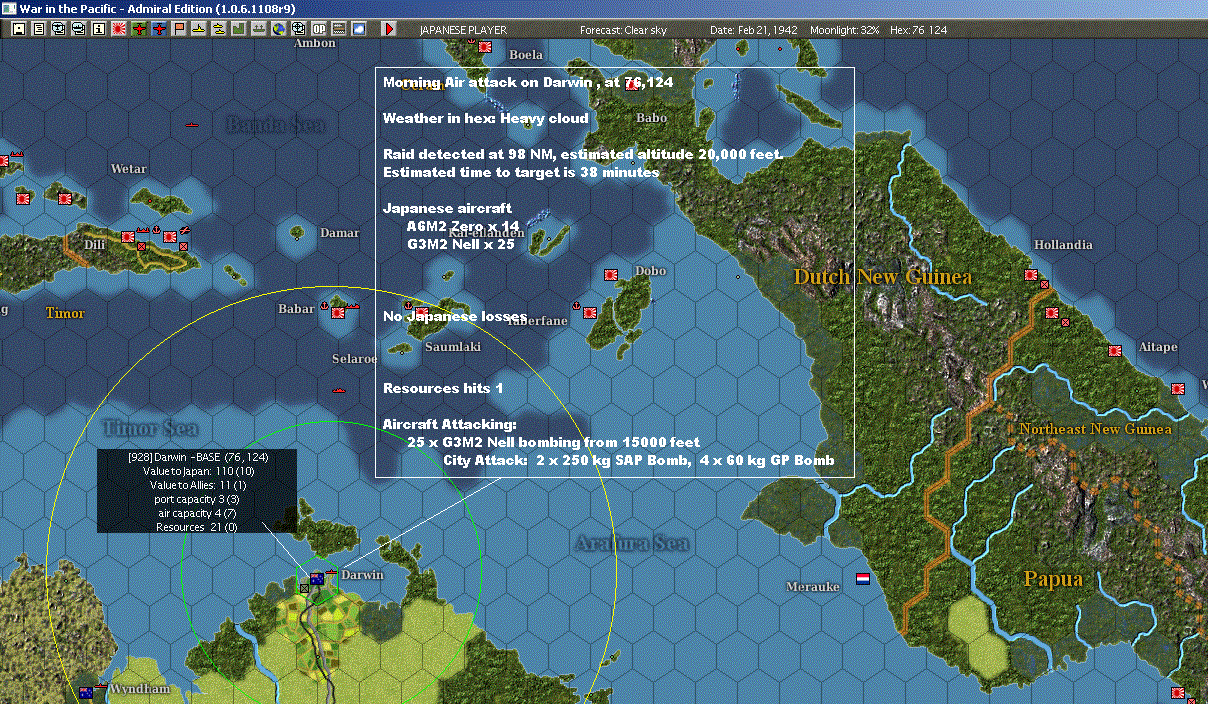Open the stacked windows ship list icon
The image size is (1208, 704).
click(x=78, y=29)
